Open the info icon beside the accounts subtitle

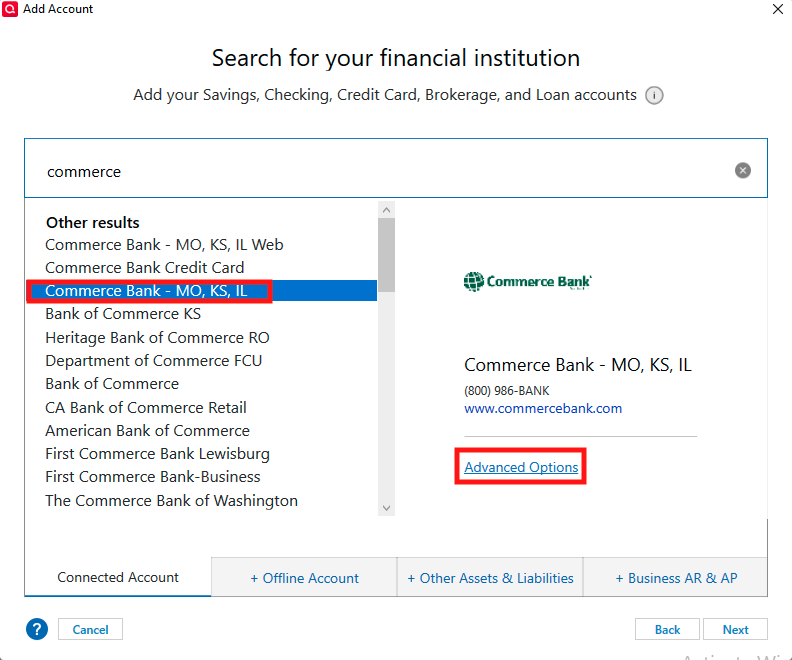(654, 95)
